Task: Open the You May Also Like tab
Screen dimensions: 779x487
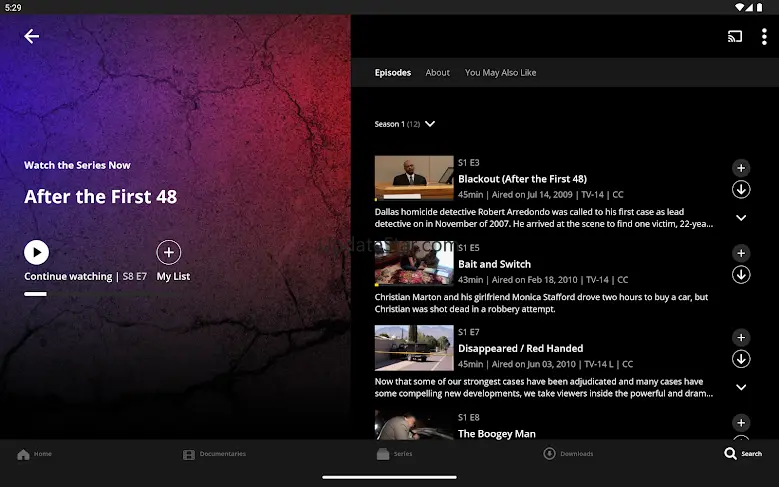Action: (500, 73)
